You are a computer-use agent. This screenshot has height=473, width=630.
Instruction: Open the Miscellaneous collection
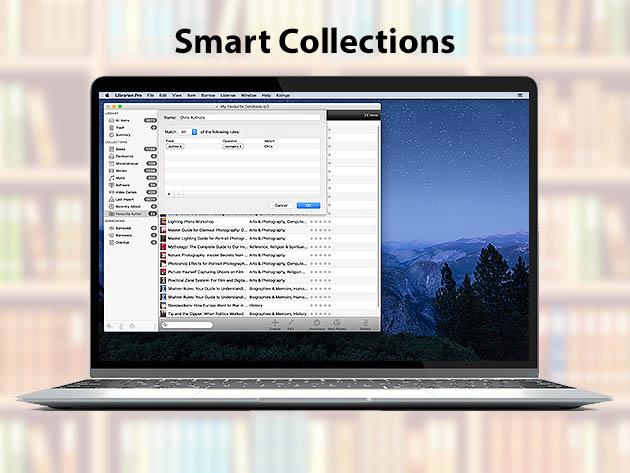coord(131,164)
